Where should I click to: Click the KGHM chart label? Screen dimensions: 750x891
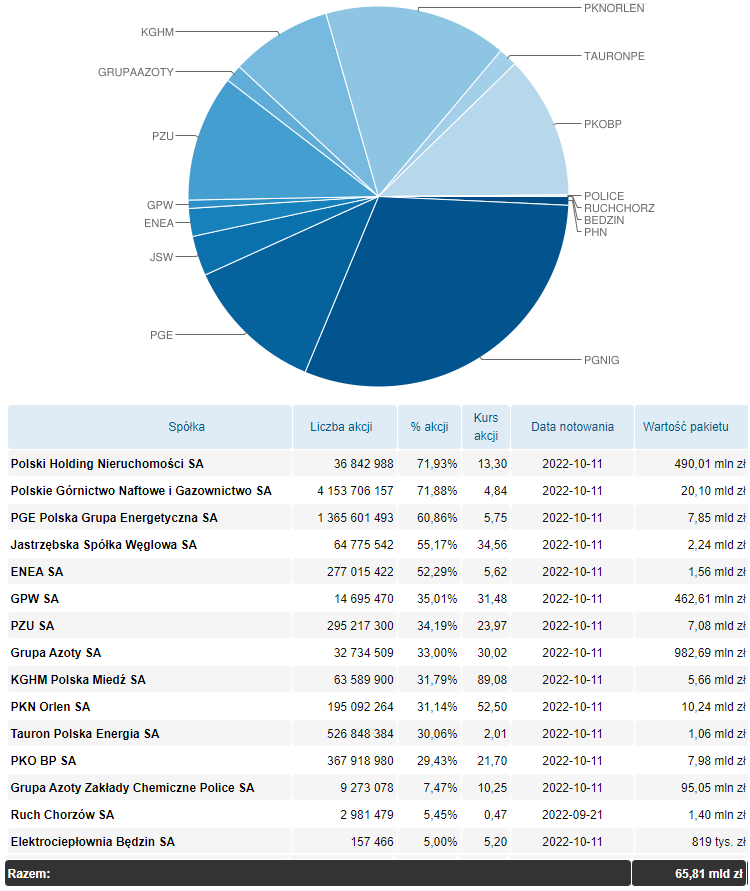pos(157,32)
